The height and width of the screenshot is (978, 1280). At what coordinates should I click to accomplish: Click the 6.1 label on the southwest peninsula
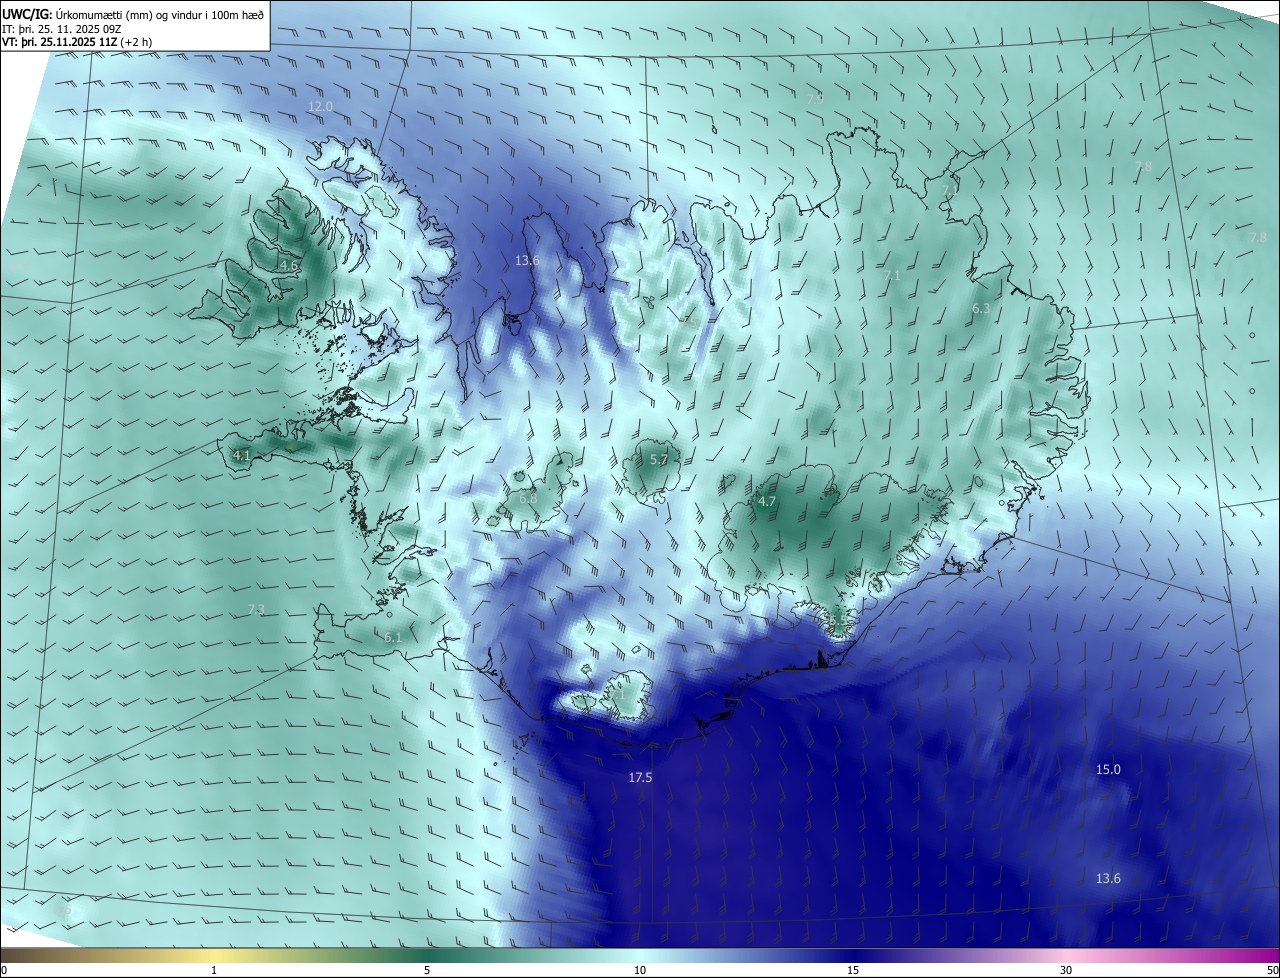[x=393, y=637]
